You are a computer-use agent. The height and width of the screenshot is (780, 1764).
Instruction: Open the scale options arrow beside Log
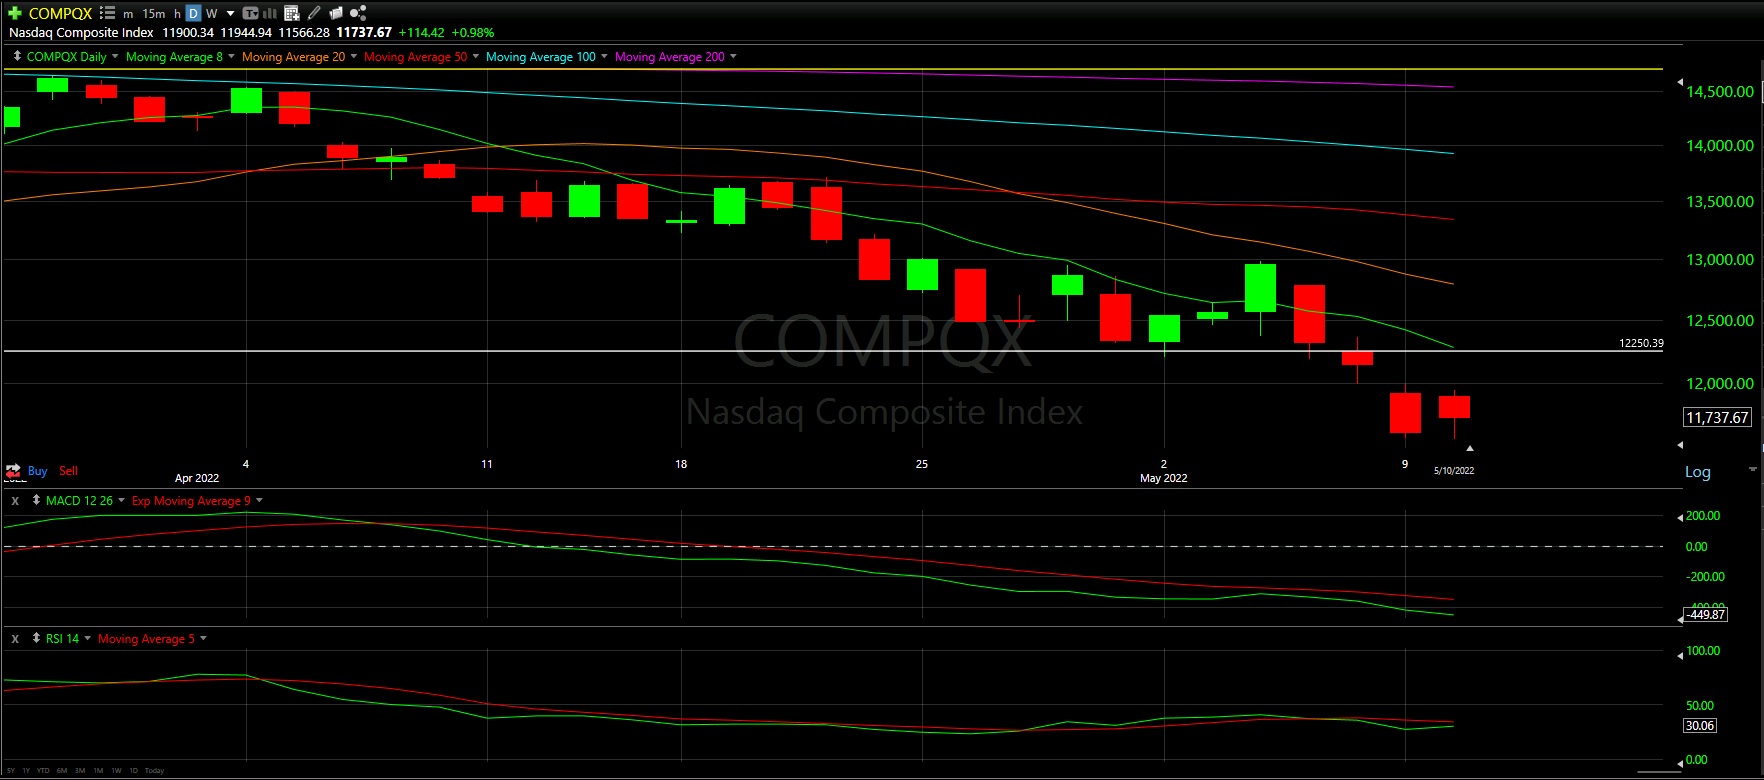pyautogui.click(x=1752, y=469)
